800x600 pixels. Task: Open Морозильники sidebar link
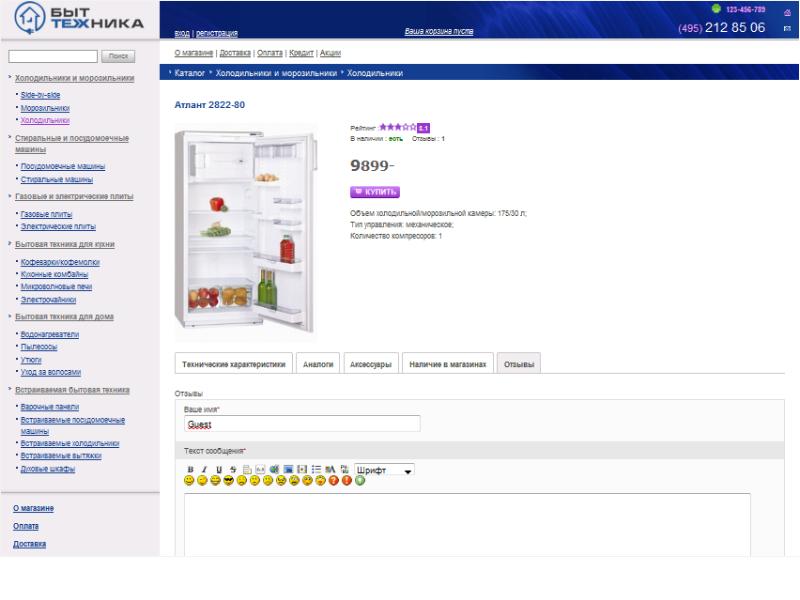pyautogui.click(x=45, y=108)
